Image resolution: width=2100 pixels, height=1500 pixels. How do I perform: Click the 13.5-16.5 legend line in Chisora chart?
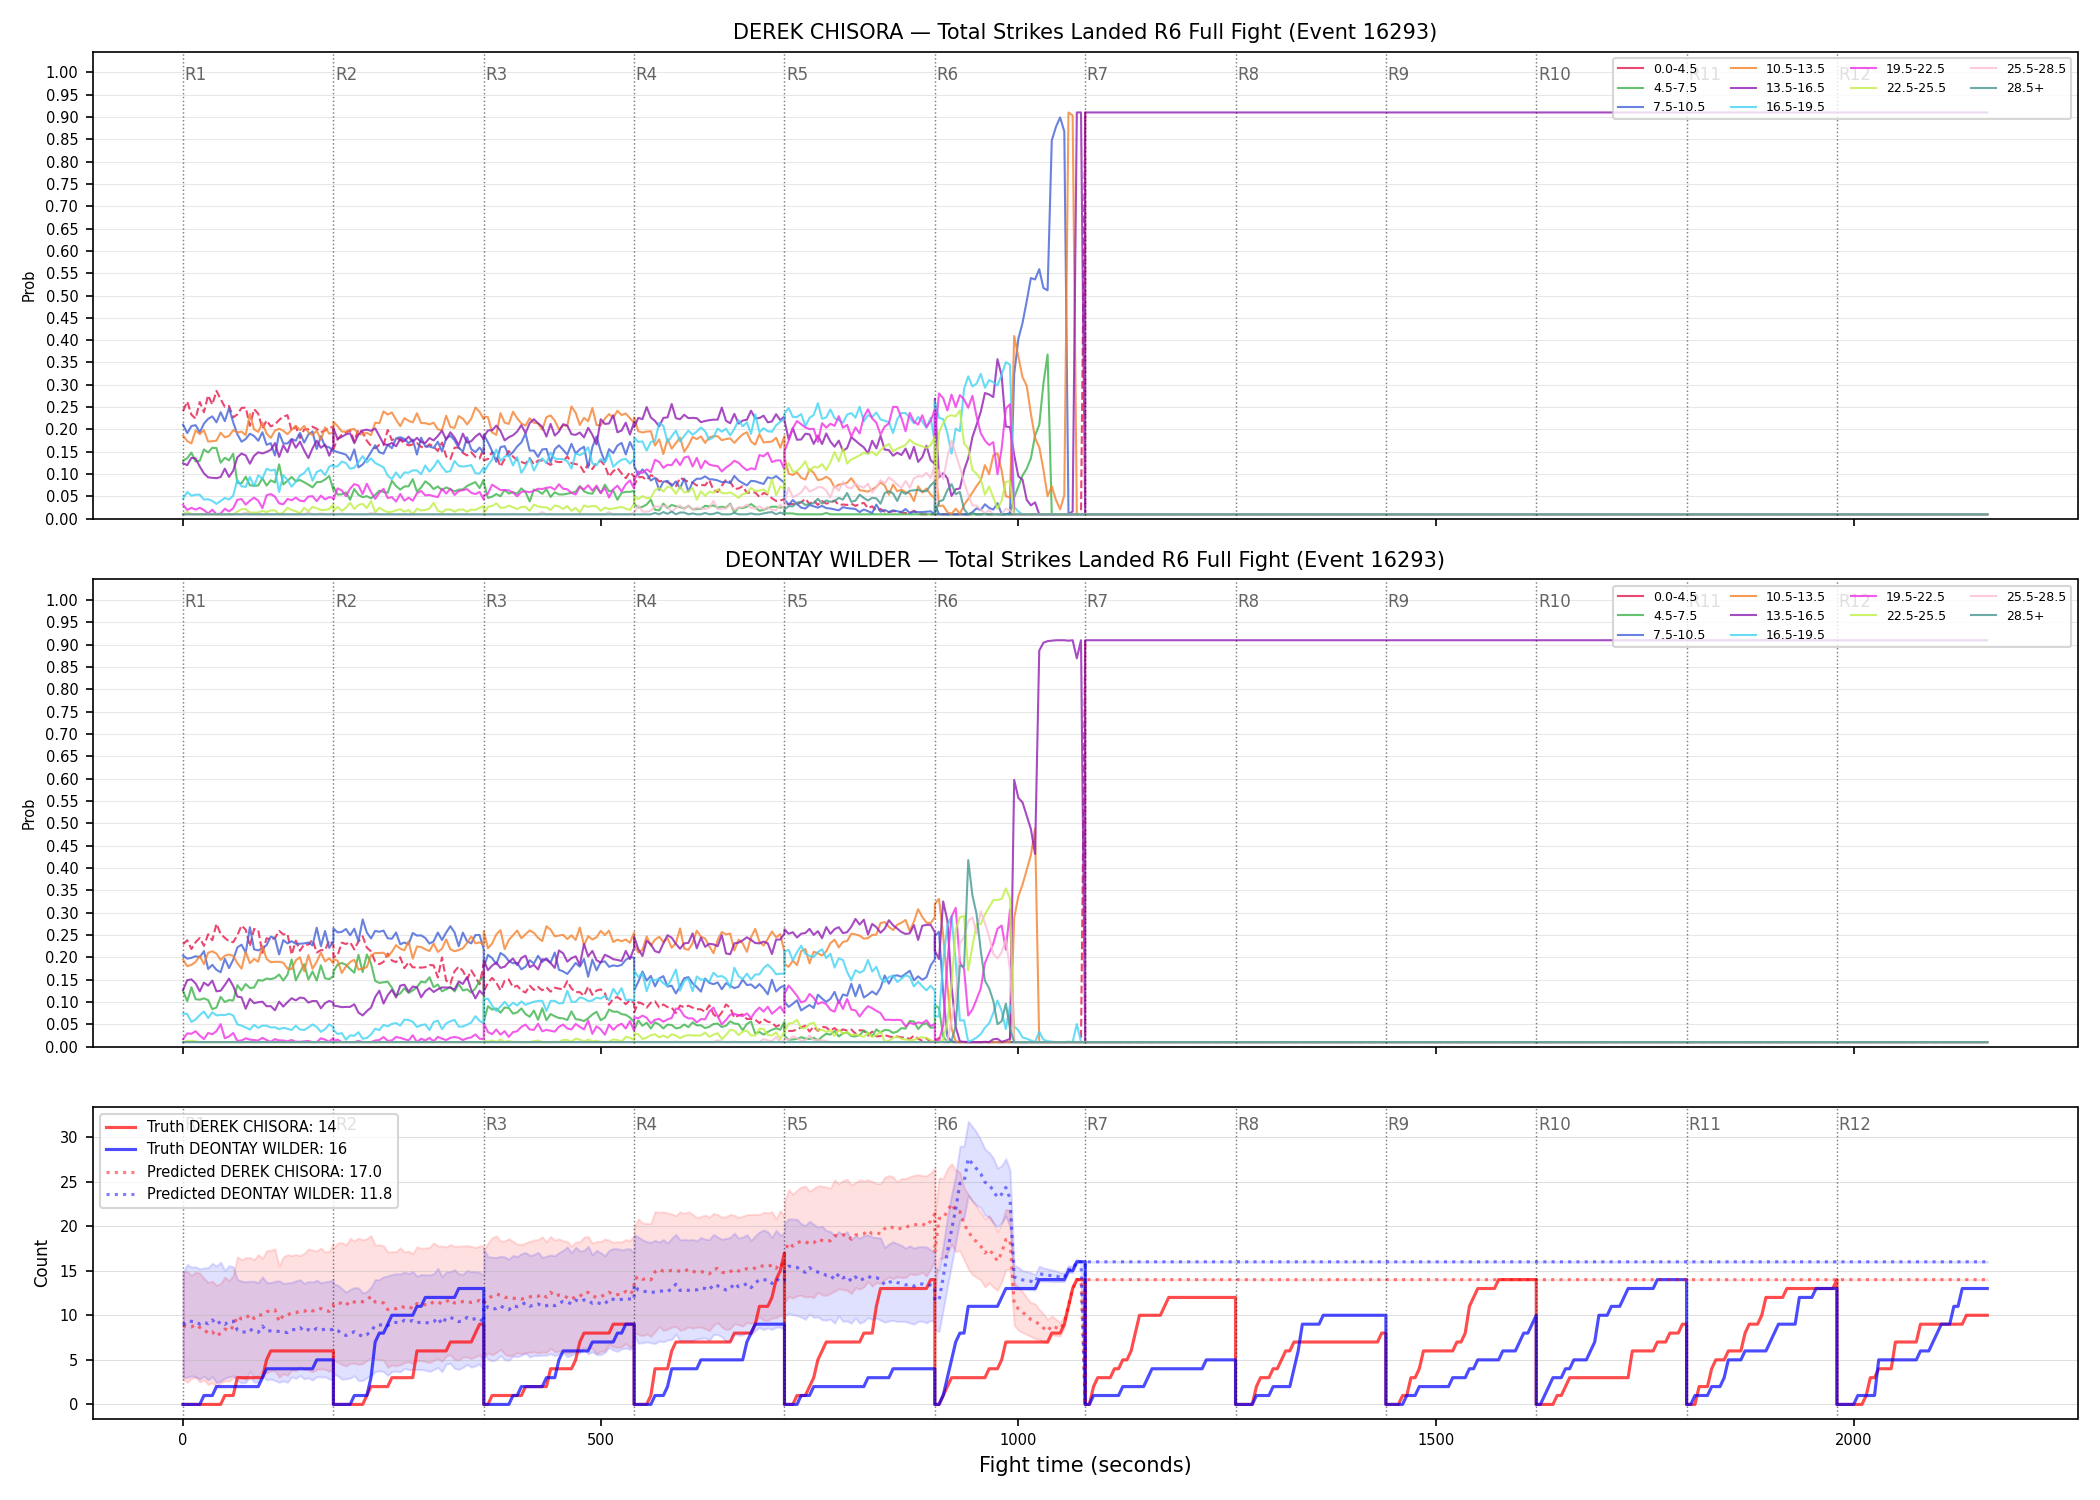coord(1744,88)
